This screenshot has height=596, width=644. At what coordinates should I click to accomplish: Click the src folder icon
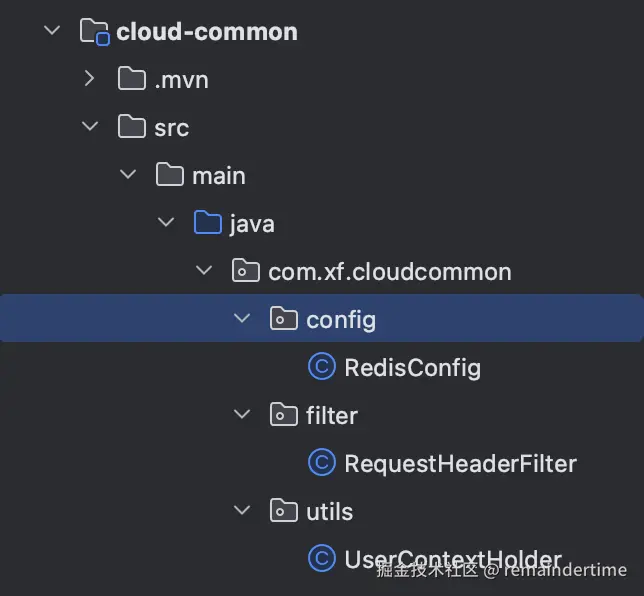132,127
